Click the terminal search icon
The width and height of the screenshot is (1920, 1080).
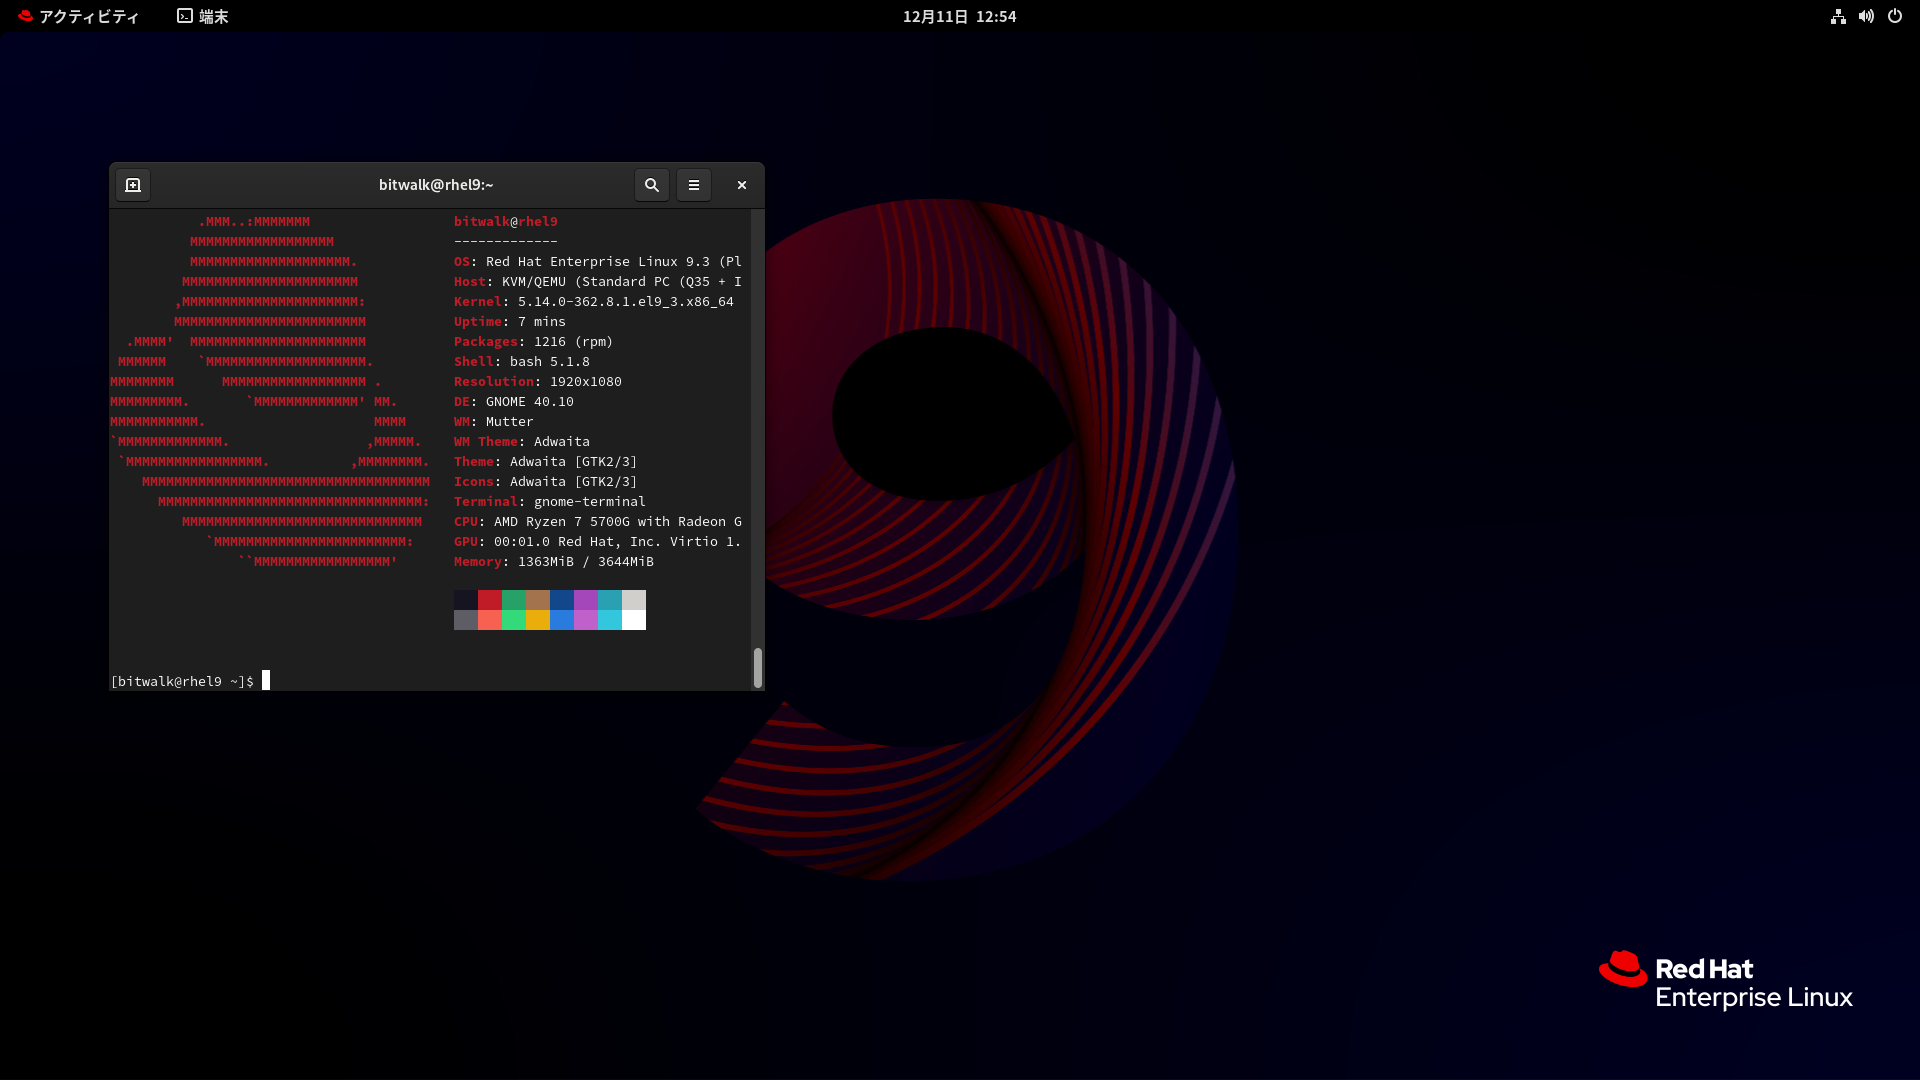pyautogui.click(x=651, y=185)
